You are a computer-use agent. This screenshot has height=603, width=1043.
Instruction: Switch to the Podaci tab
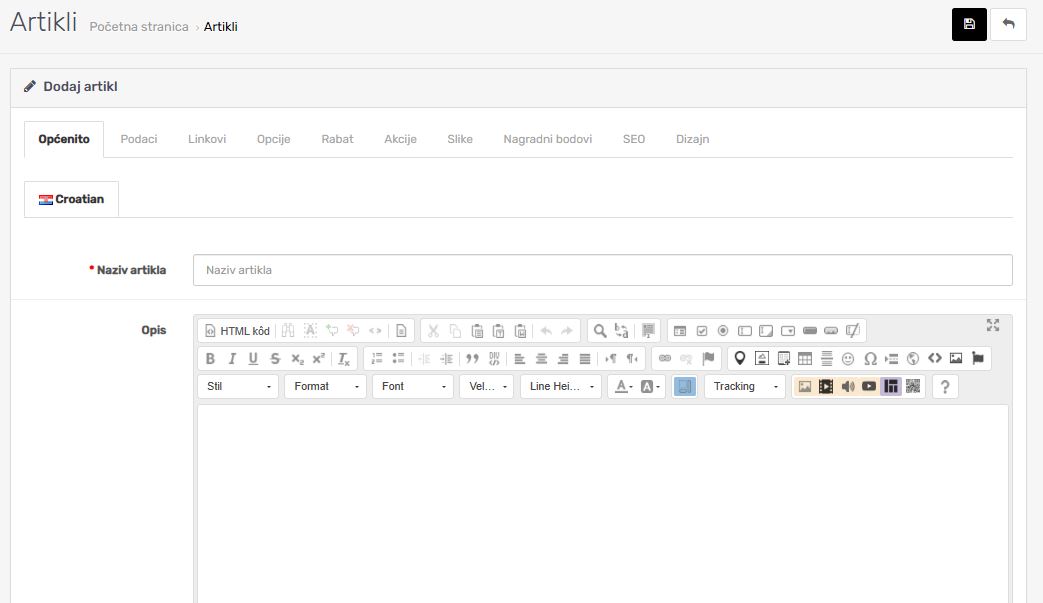139,139
